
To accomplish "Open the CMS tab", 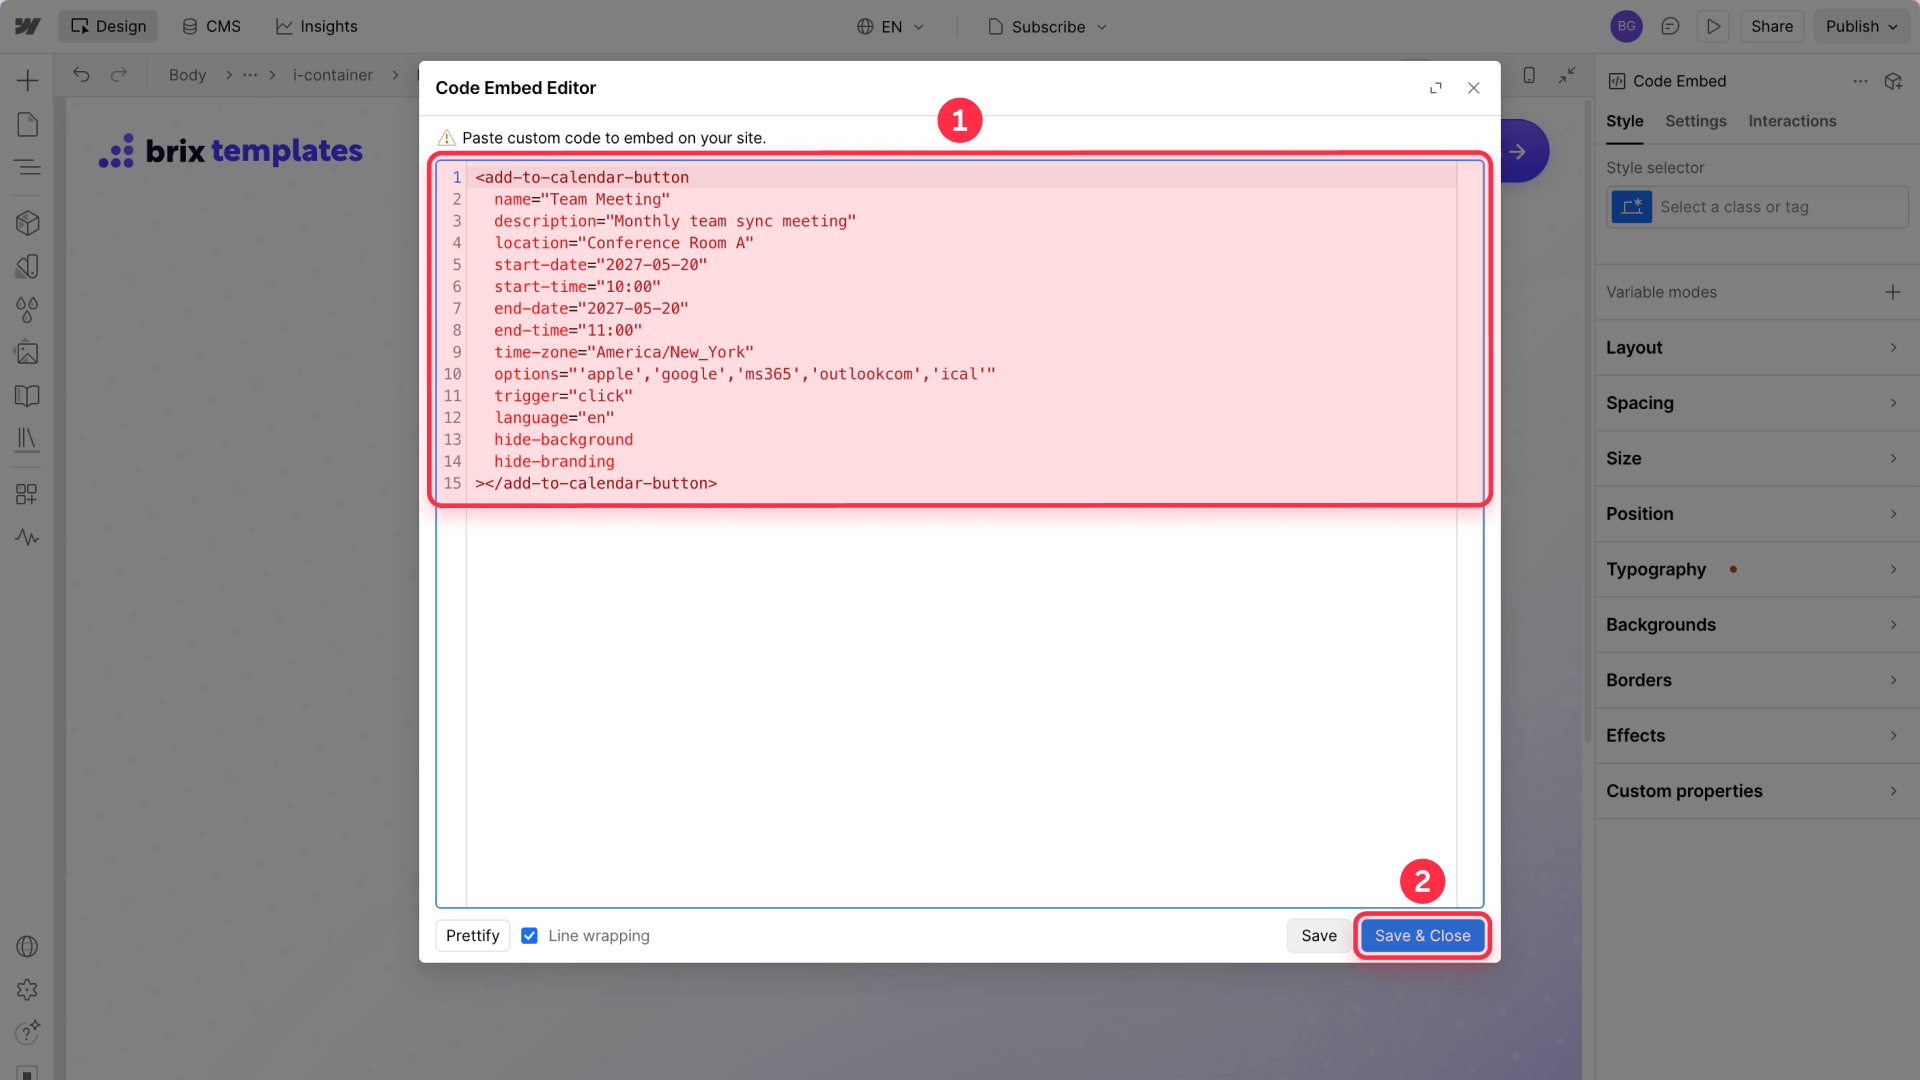I will (x=211, y=27).
